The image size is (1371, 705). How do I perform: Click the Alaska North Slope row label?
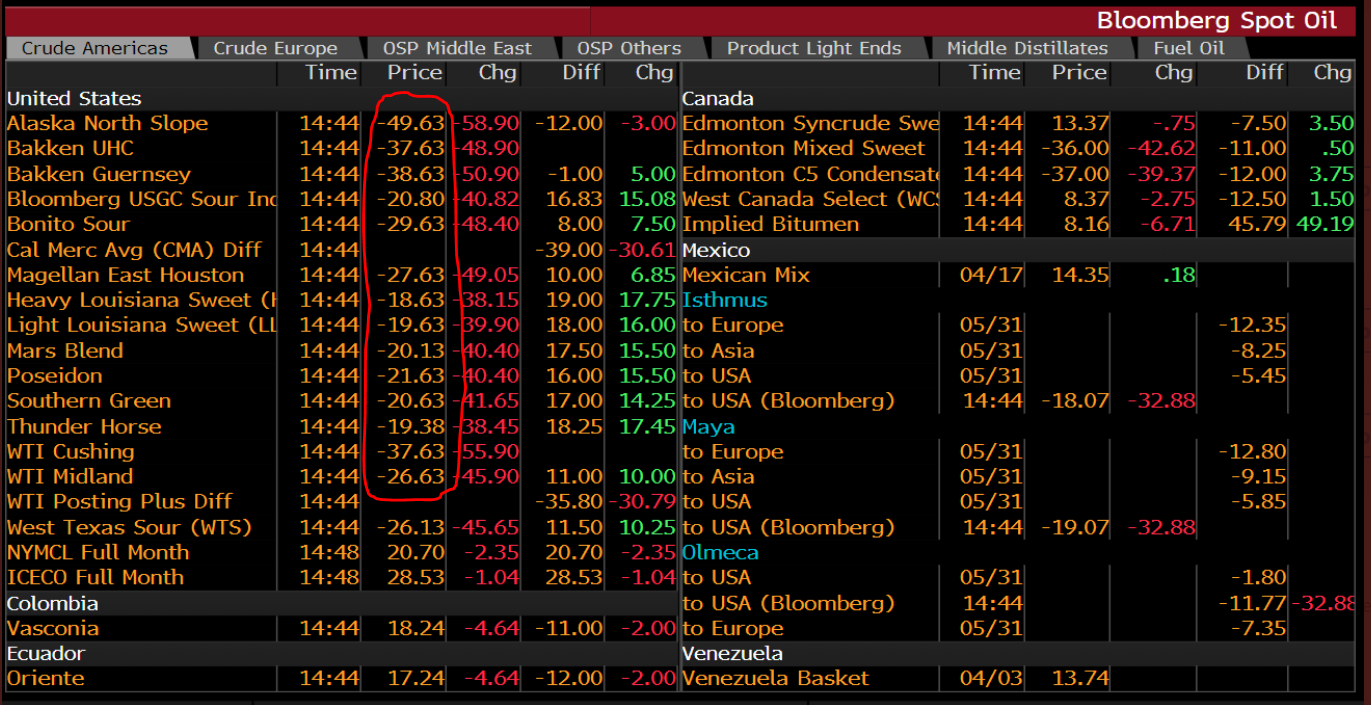point(107,123)
